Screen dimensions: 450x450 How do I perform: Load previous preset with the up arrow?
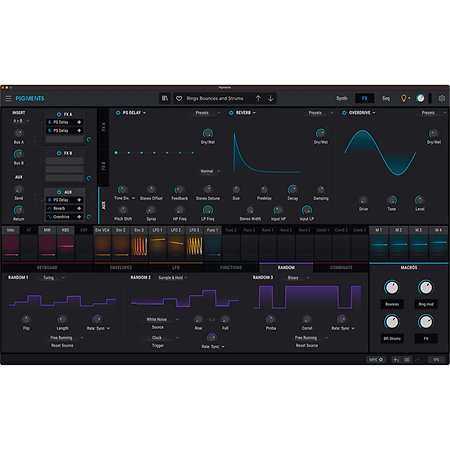(258, 98)
